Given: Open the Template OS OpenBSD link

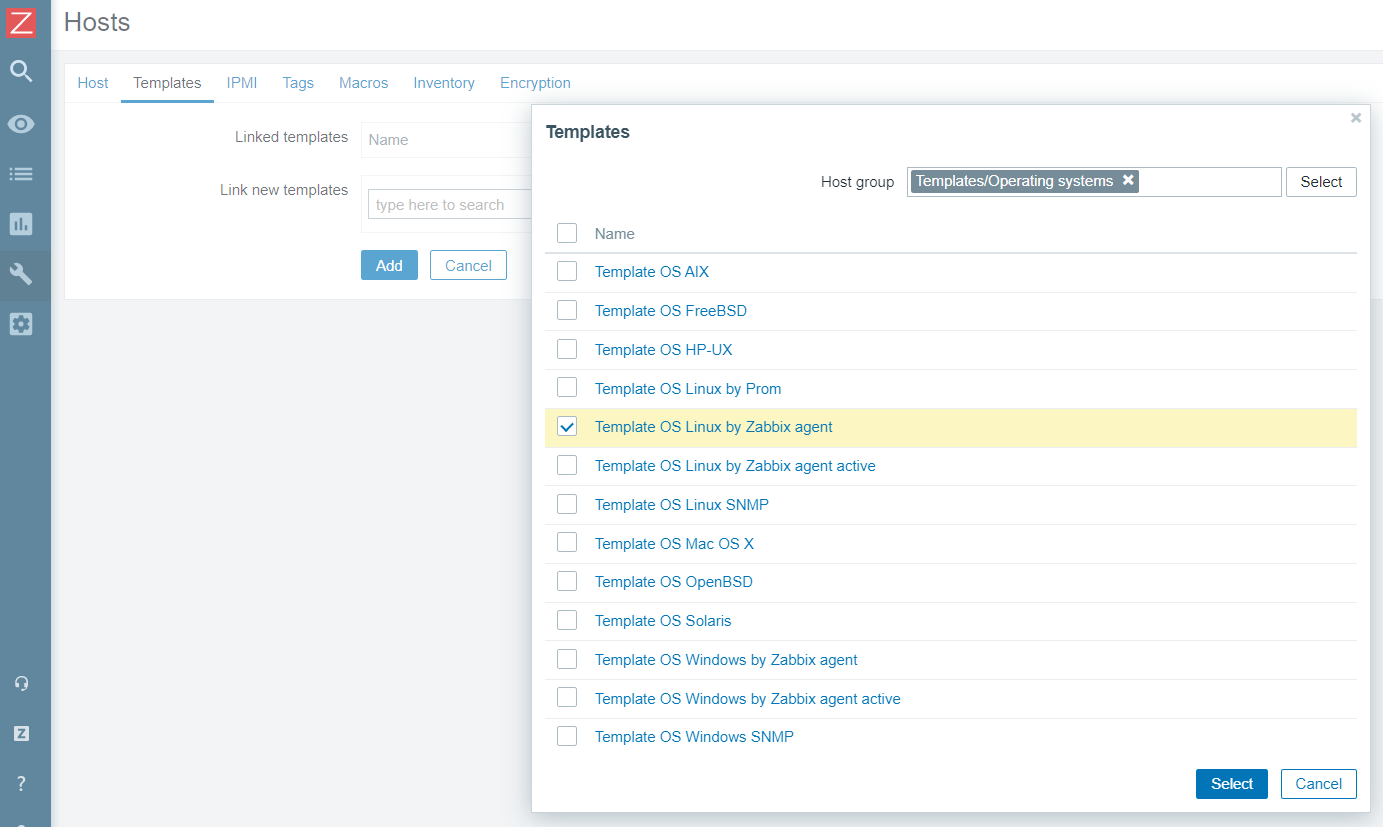Looking at the screenshot, I should [674, 582].
